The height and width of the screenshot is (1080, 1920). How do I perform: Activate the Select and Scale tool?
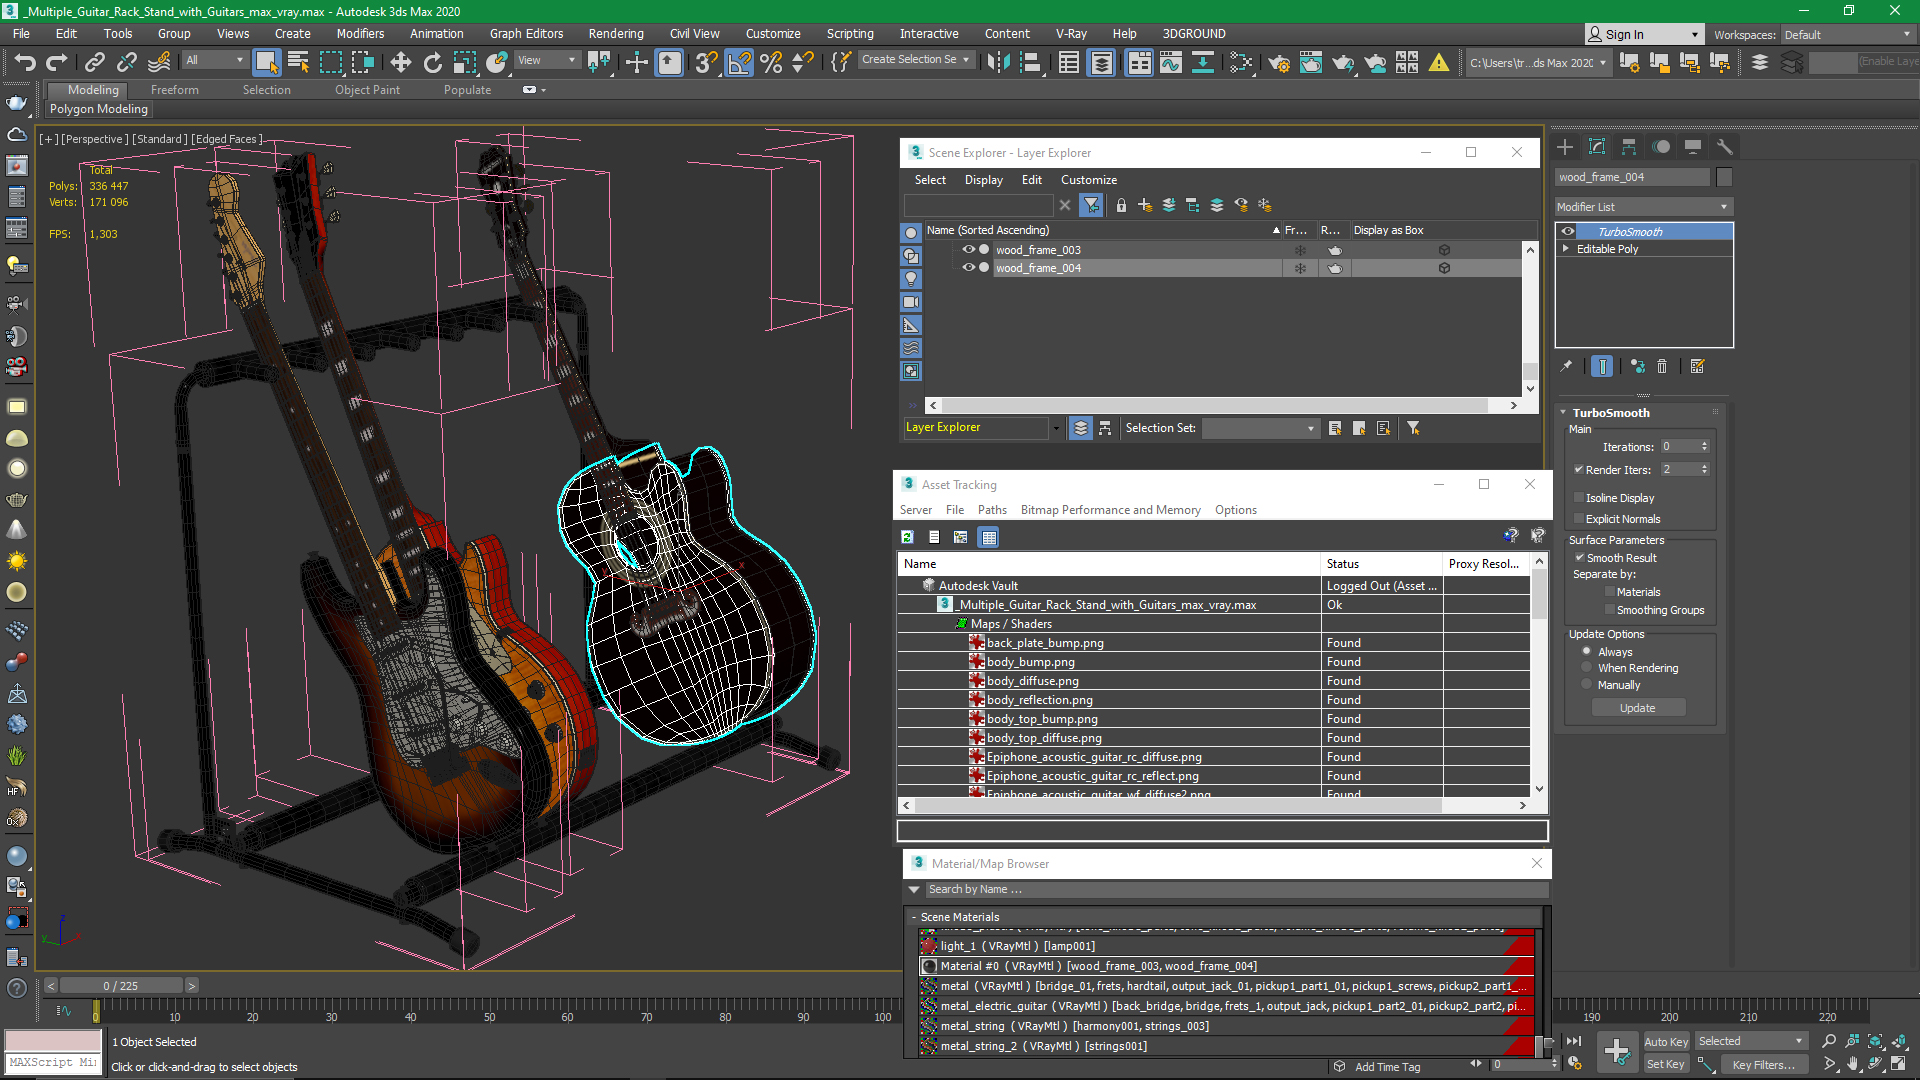pyautogui.click(x=464, y=62)
